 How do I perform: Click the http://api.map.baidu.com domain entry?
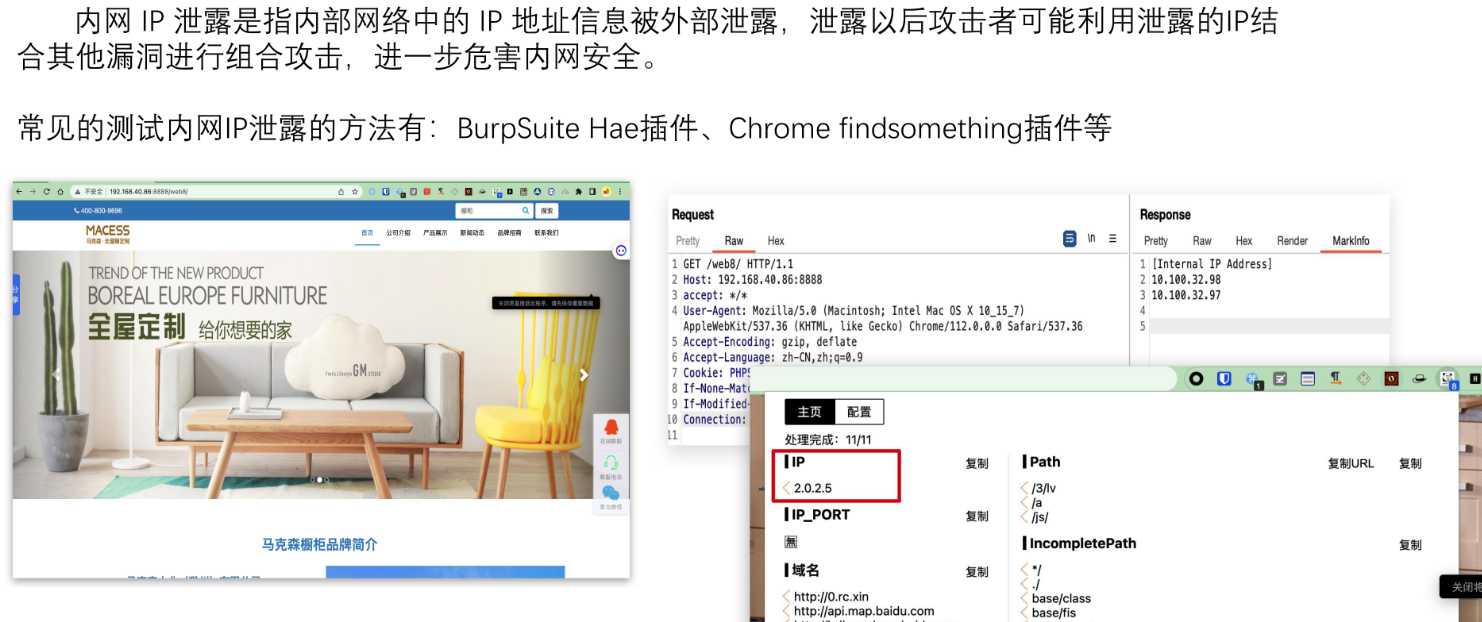[x=864, y=611]
